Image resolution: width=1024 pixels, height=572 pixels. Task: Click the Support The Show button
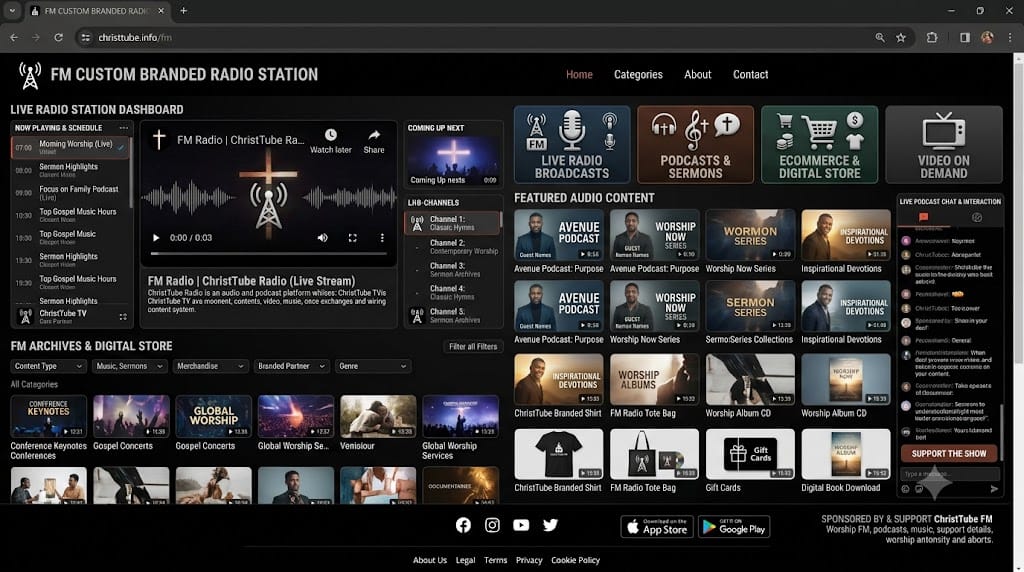[x=949, y=453]
